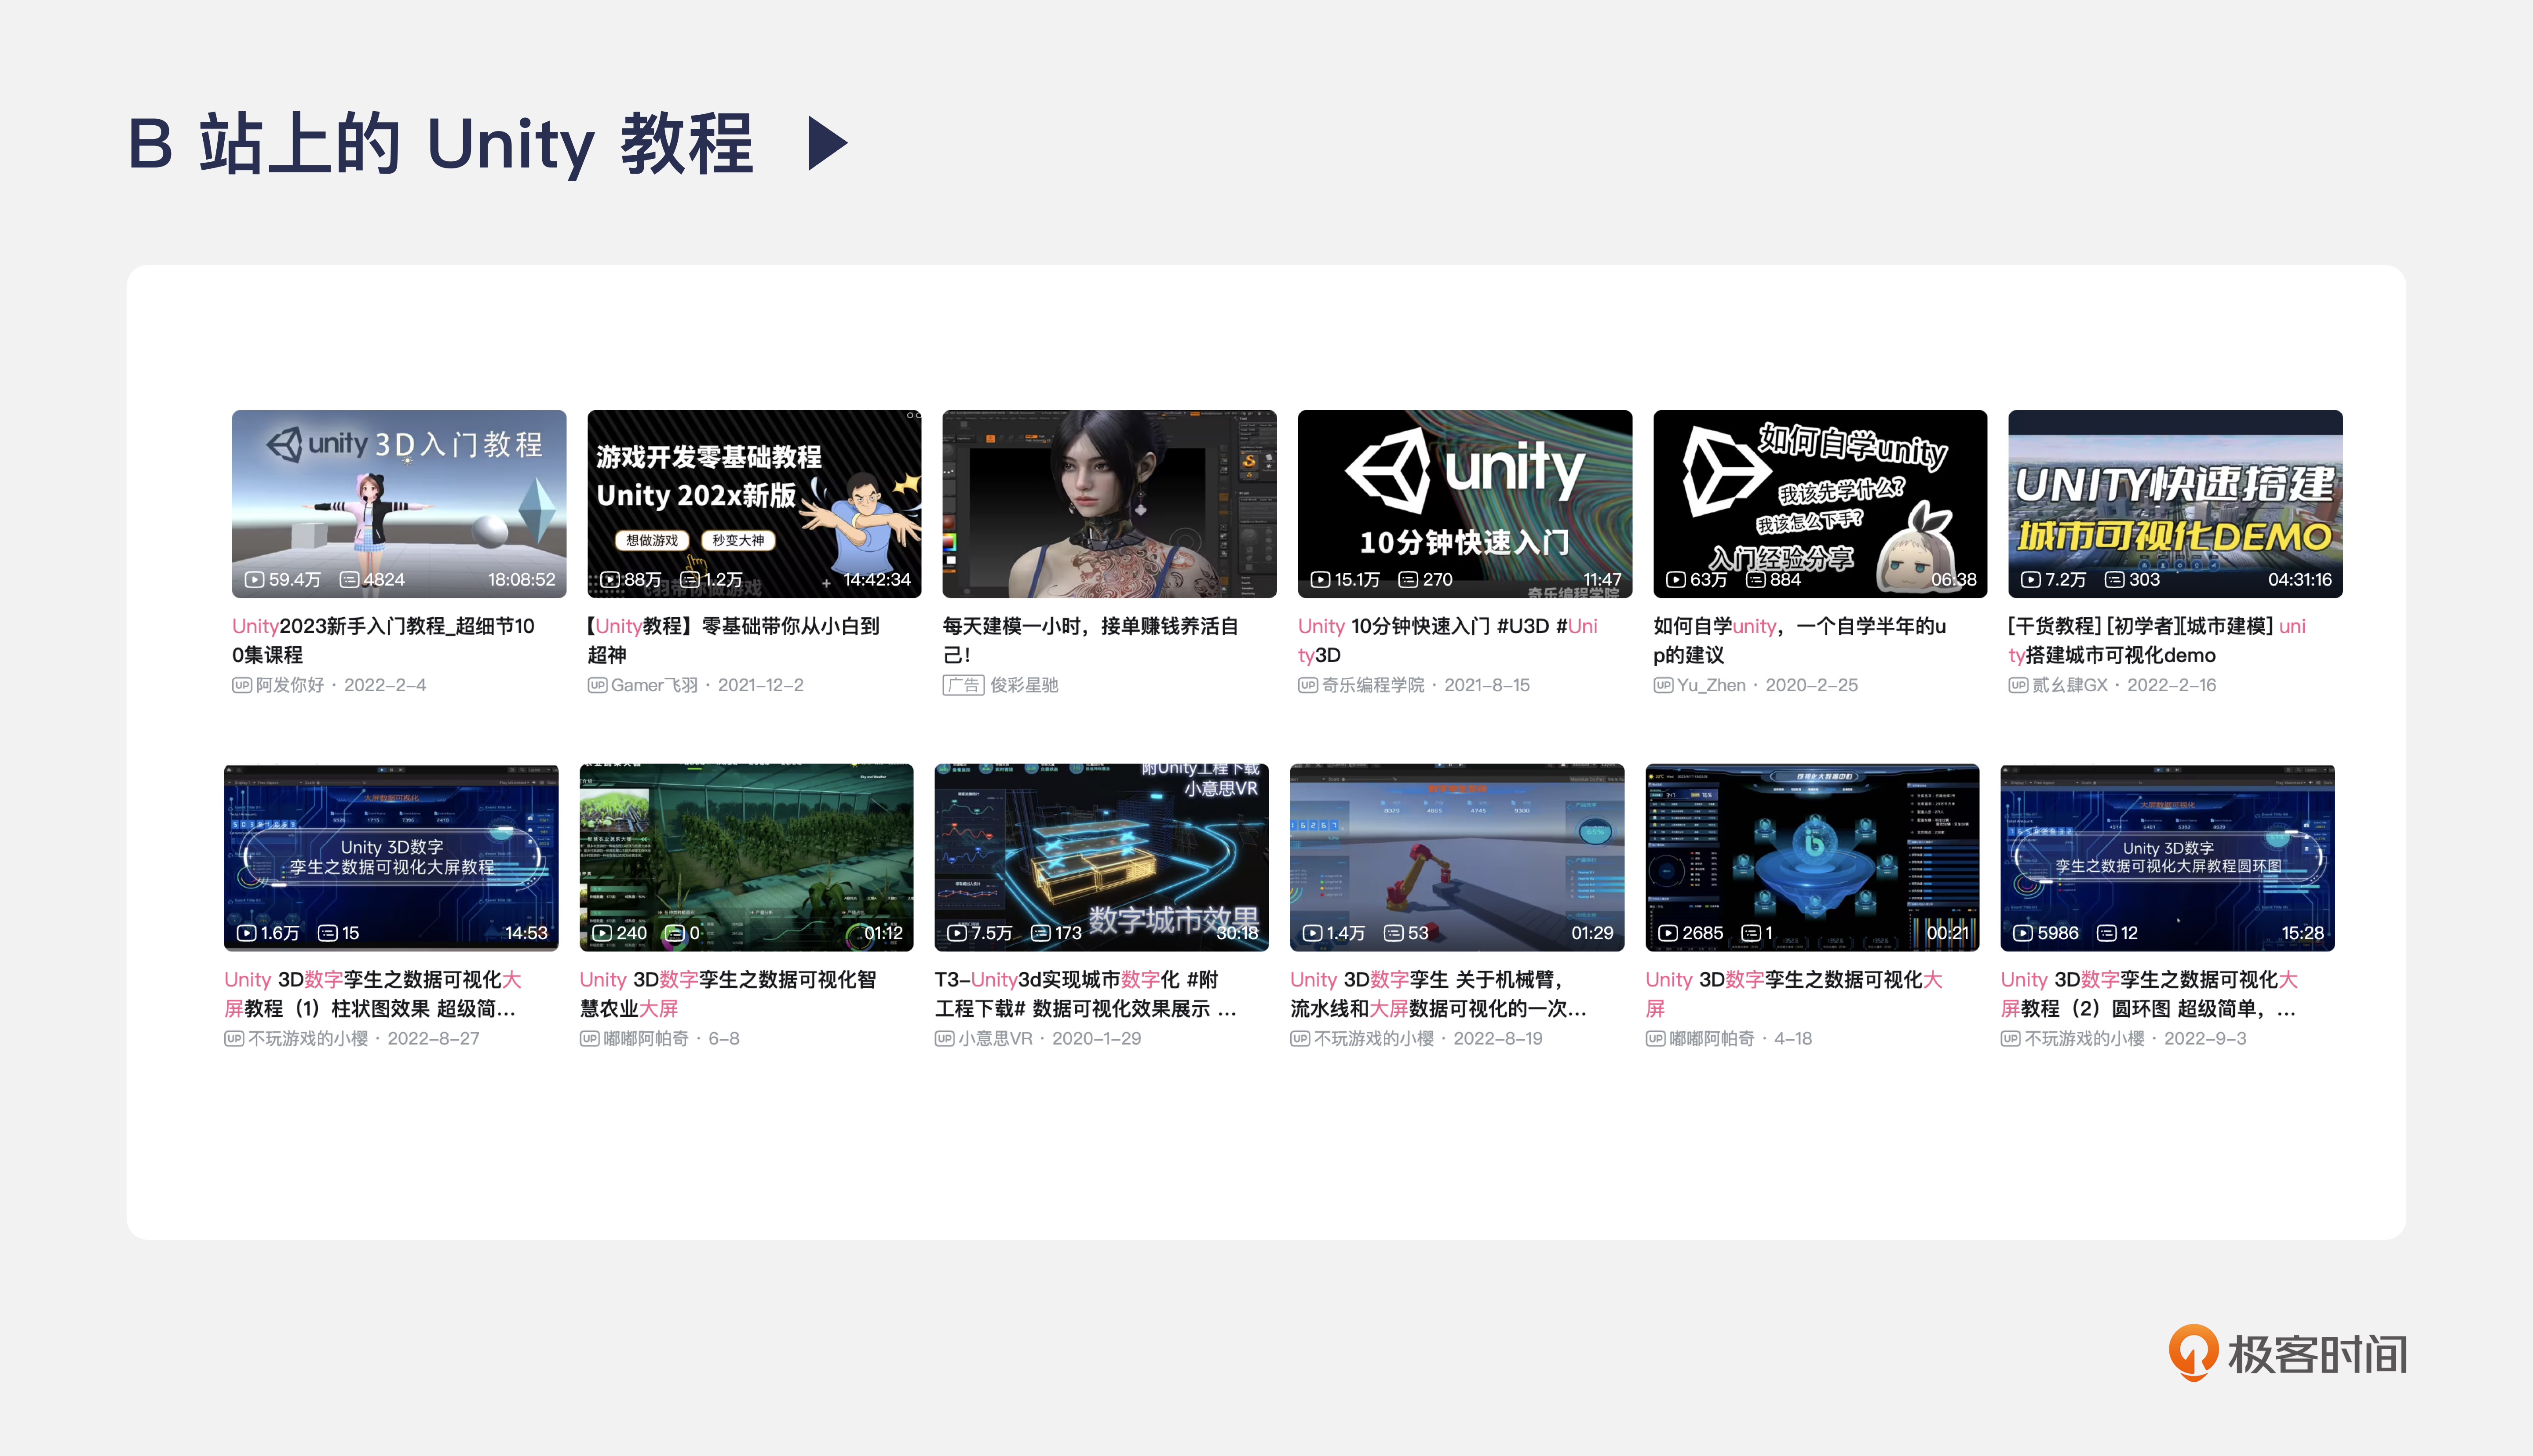Open uploader 嘟嘟阿帕奇 dated 4-18
Viewport: 2533px width, 1456px height.
tap(1712, 1038)
